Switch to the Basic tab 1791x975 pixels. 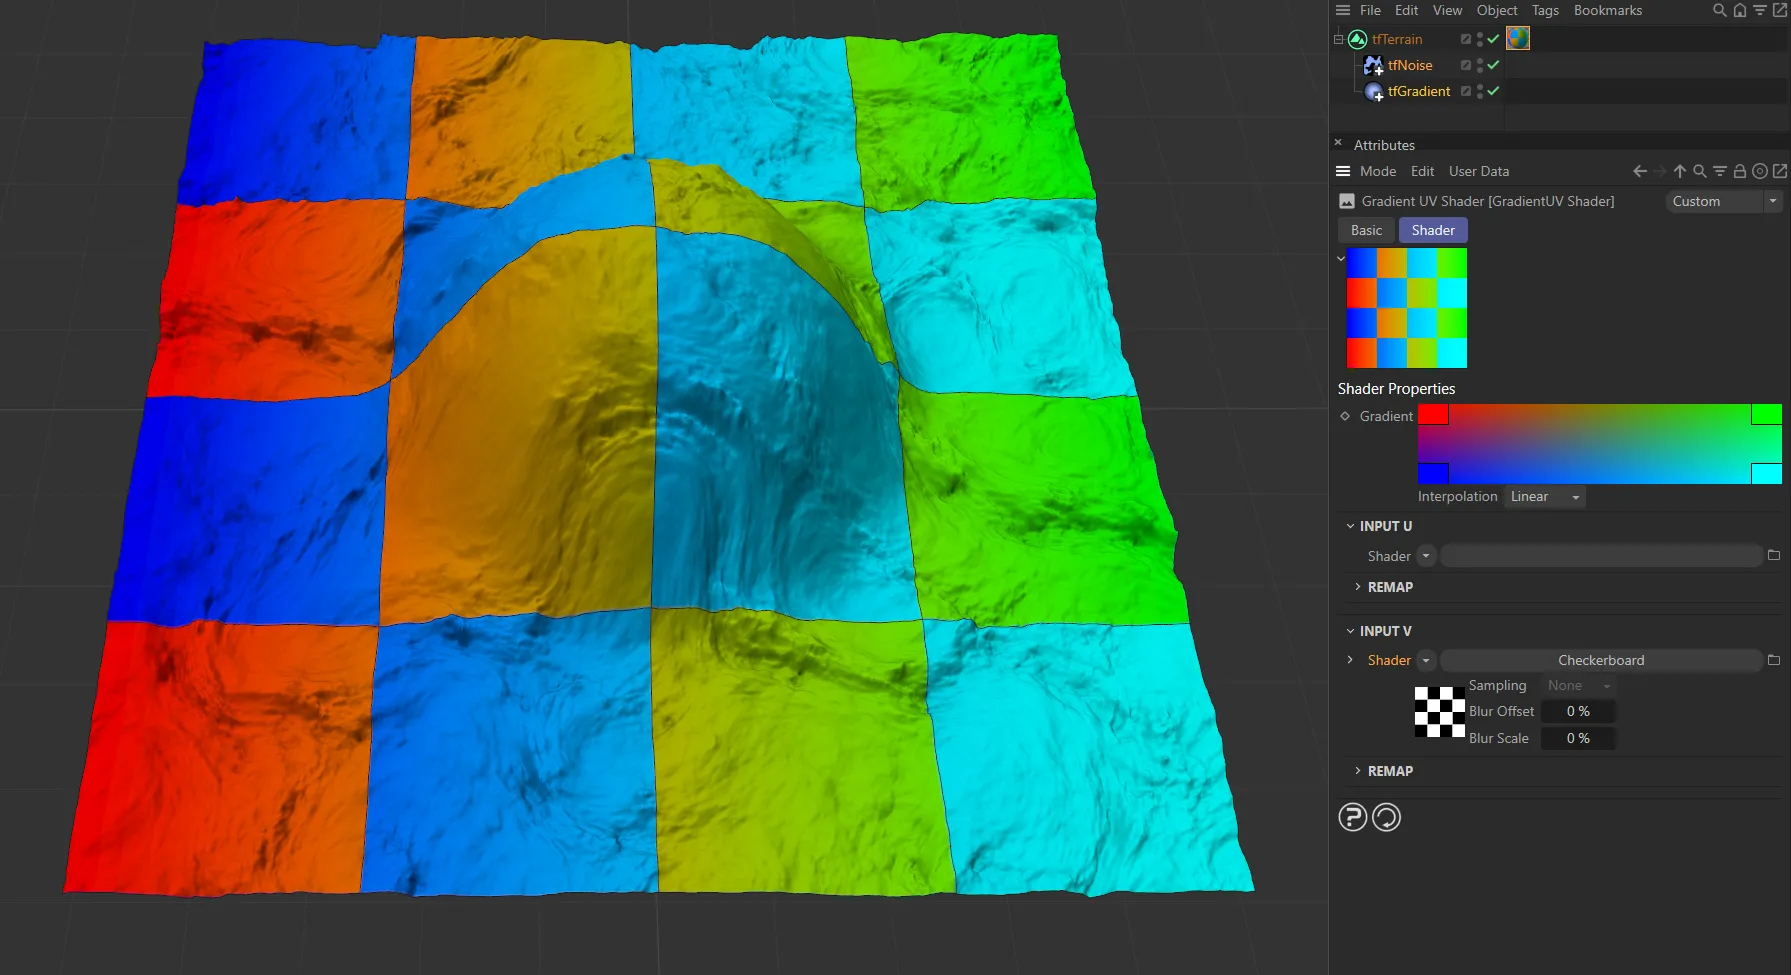pyautogui.click(x=1366, y=230)
